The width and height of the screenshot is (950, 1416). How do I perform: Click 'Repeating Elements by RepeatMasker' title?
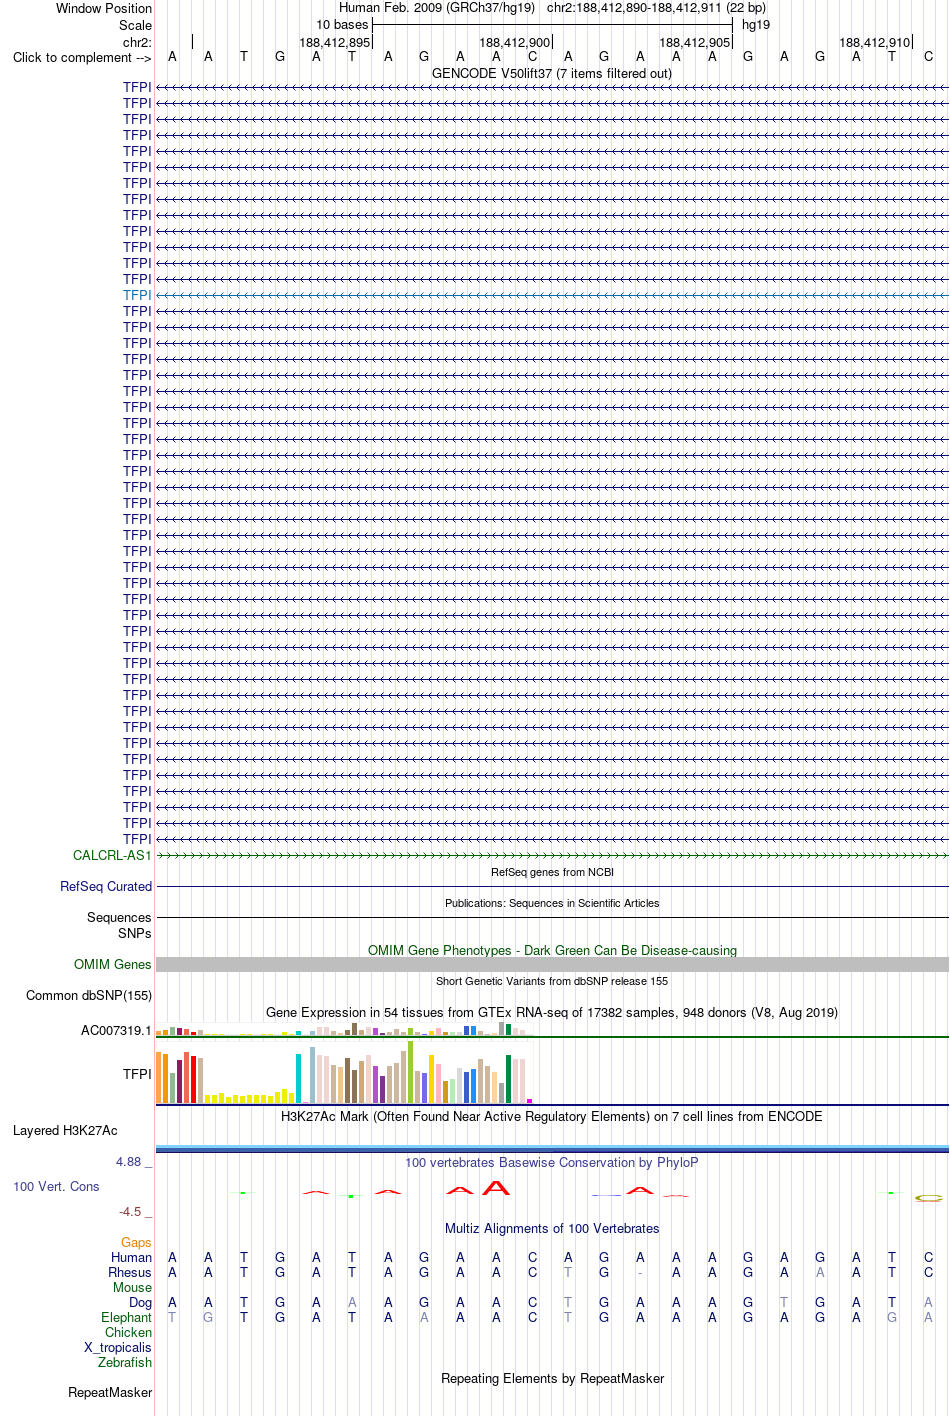(552, 1378)
